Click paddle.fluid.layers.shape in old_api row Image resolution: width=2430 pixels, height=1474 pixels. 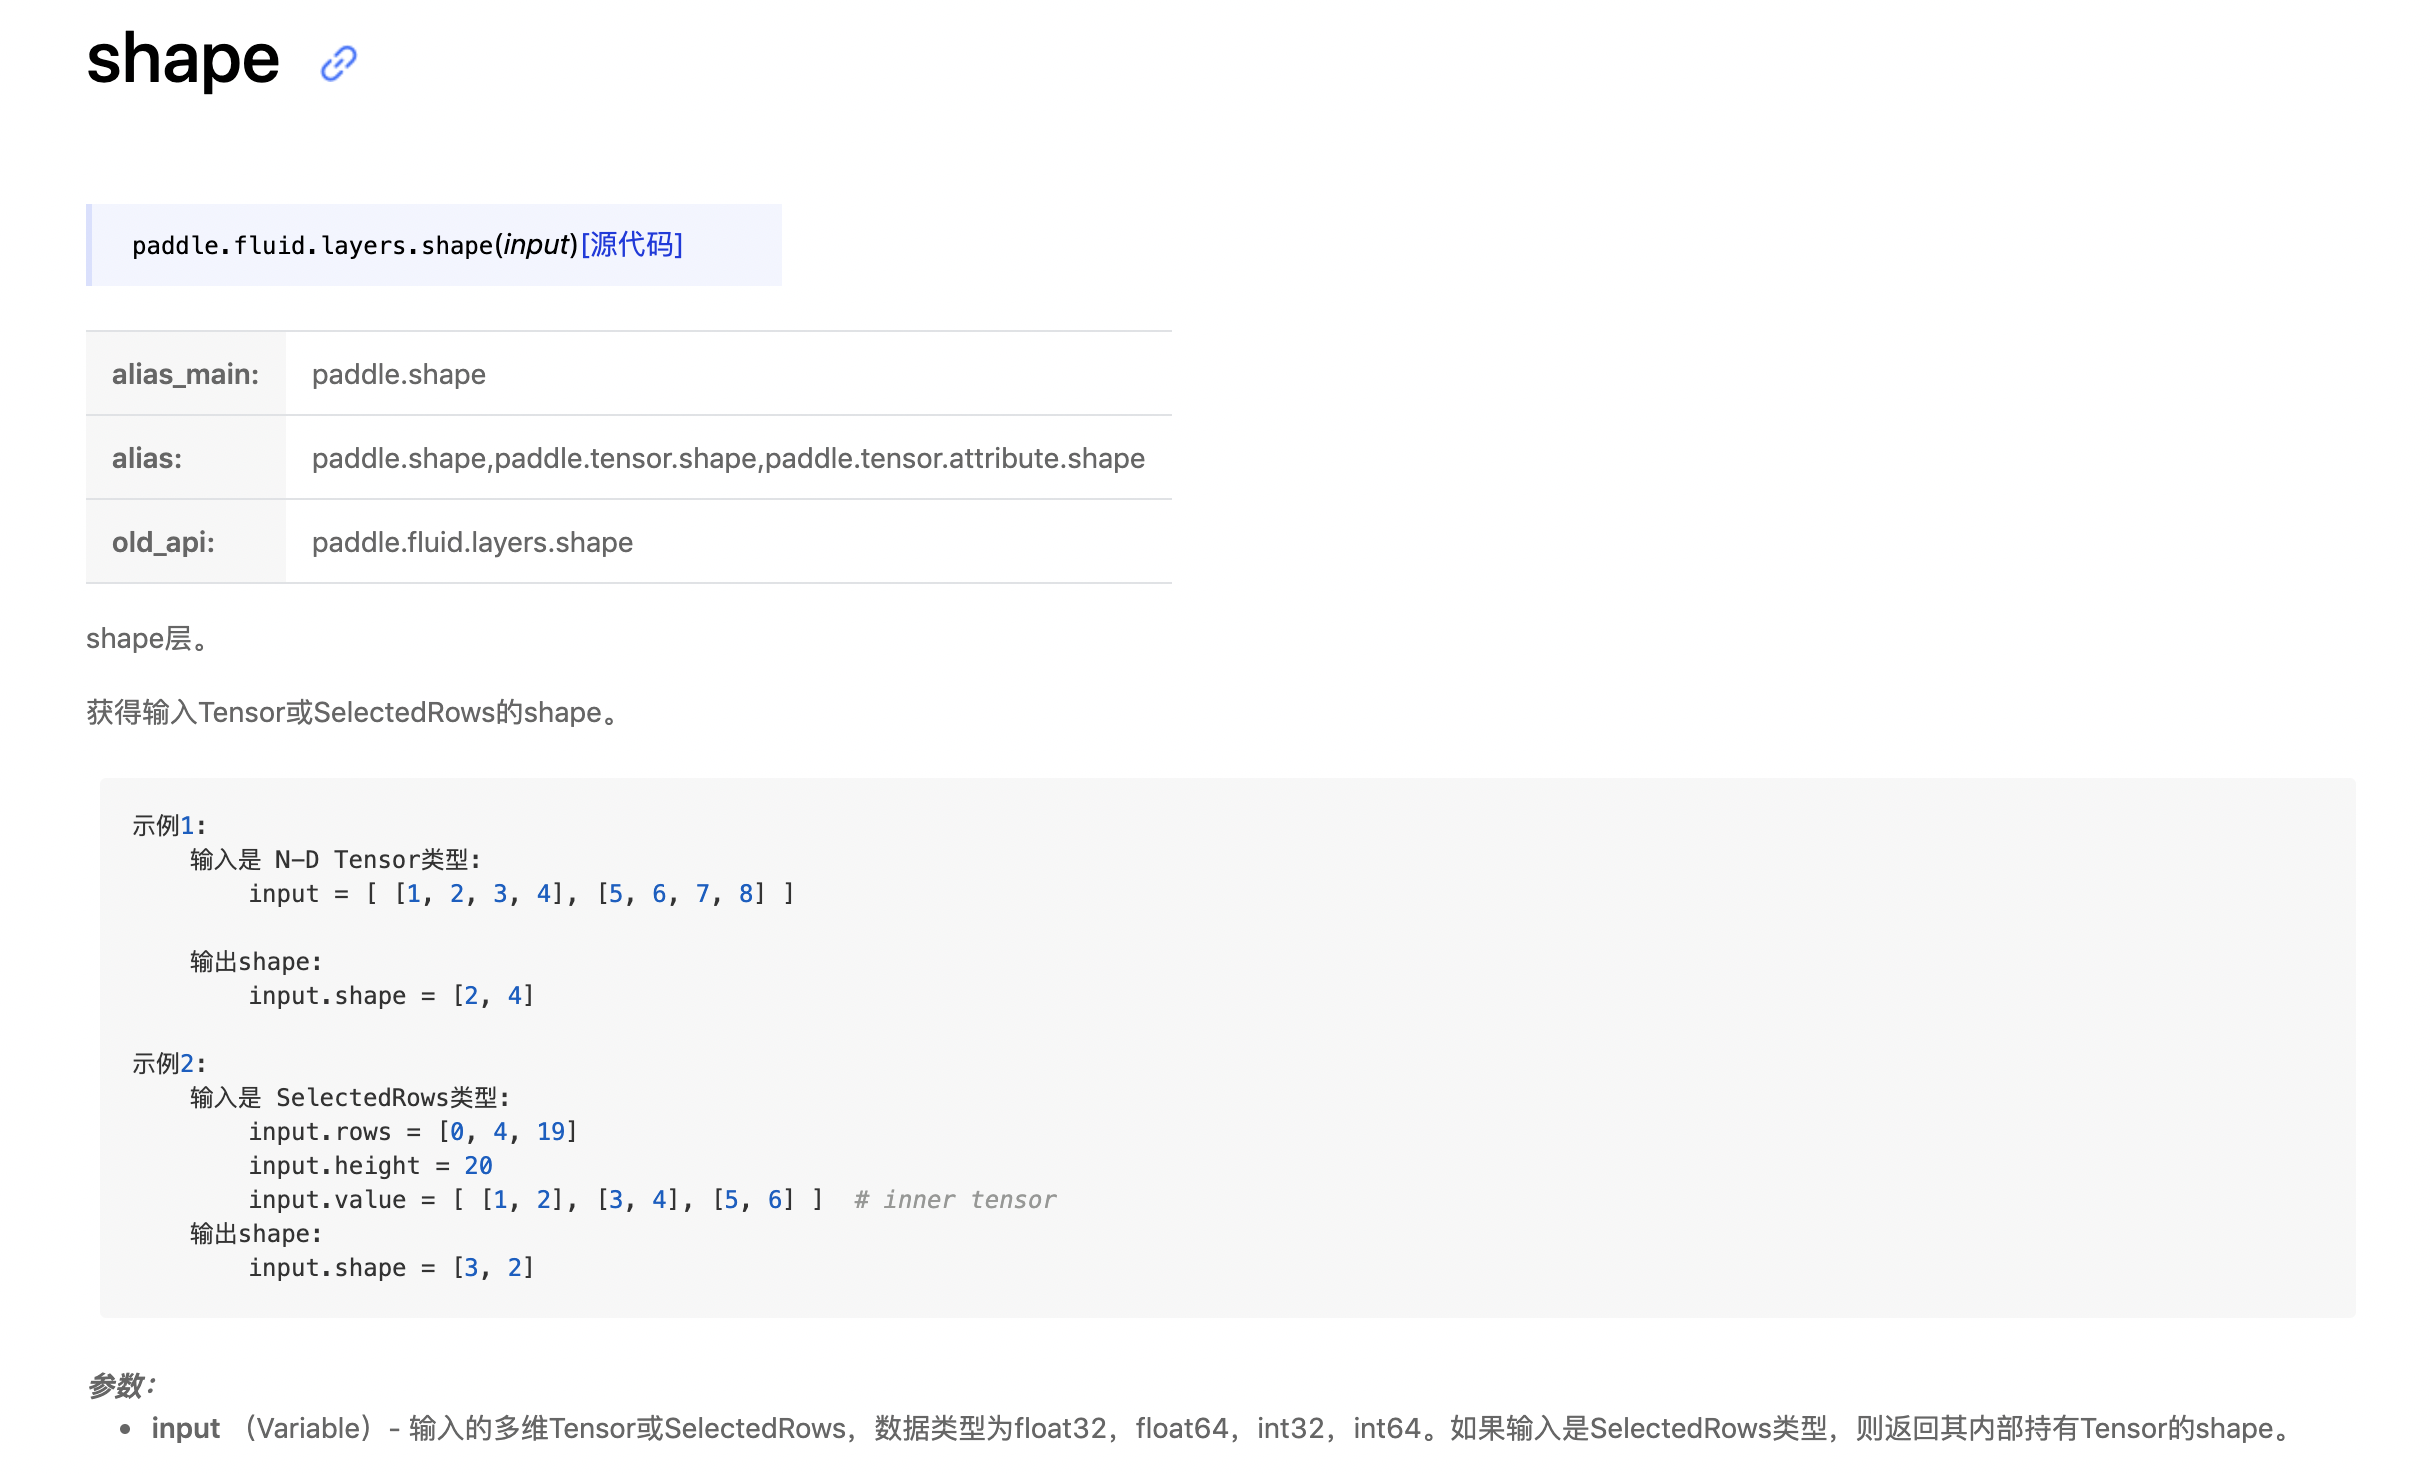point(472,542)
